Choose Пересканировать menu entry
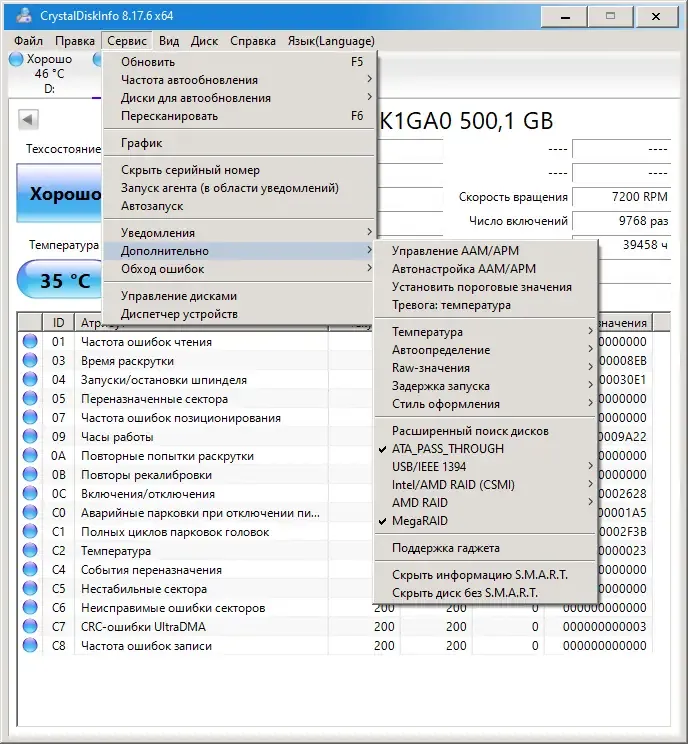This screenshot has height=744, width=688. [239, 116]
